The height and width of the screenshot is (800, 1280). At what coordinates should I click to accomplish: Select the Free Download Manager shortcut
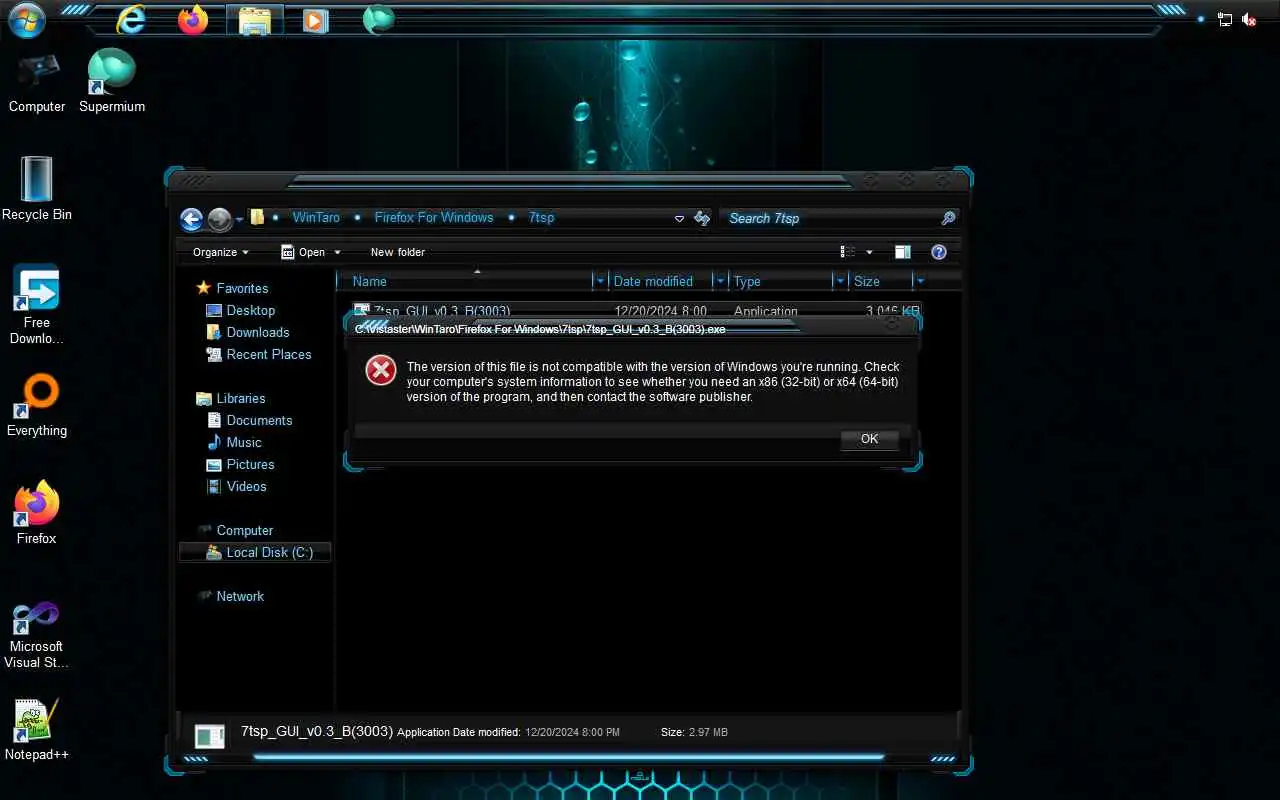click(x=37, y=305)
